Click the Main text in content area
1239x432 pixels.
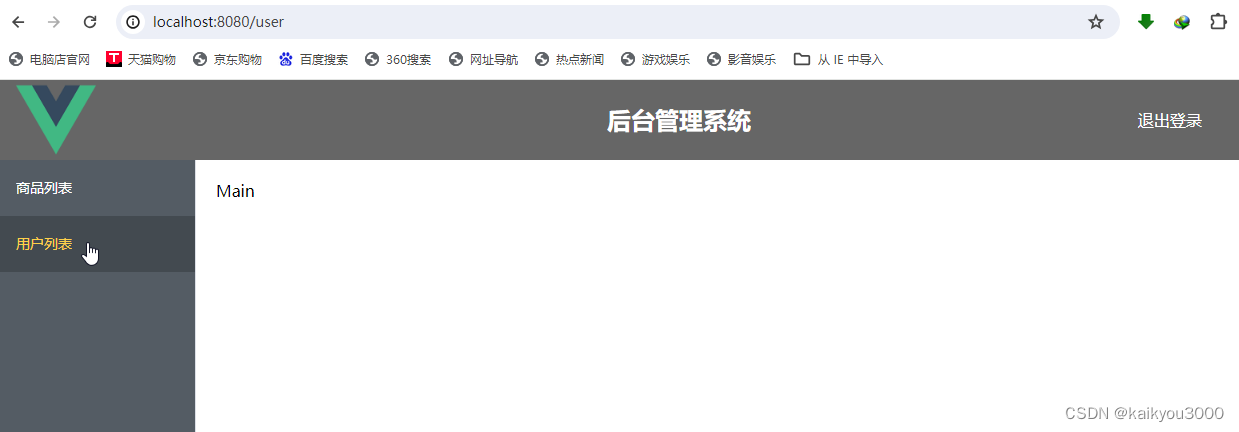[235, 191]
